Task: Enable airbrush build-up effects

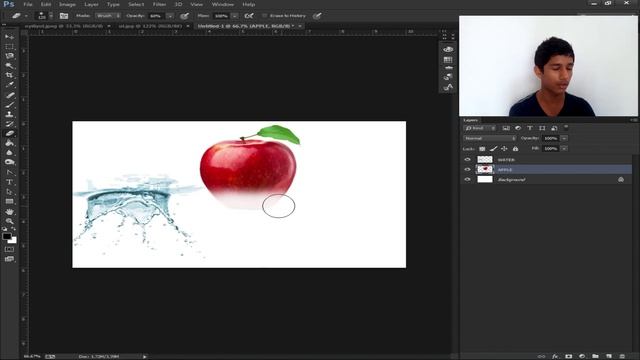Action: [249, 16]
